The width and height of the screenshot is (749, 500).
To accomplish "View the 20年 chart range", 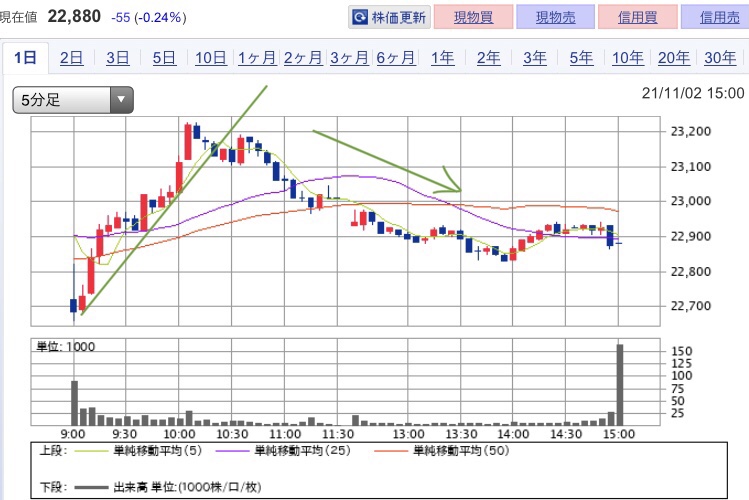I will tap(674, 58).
